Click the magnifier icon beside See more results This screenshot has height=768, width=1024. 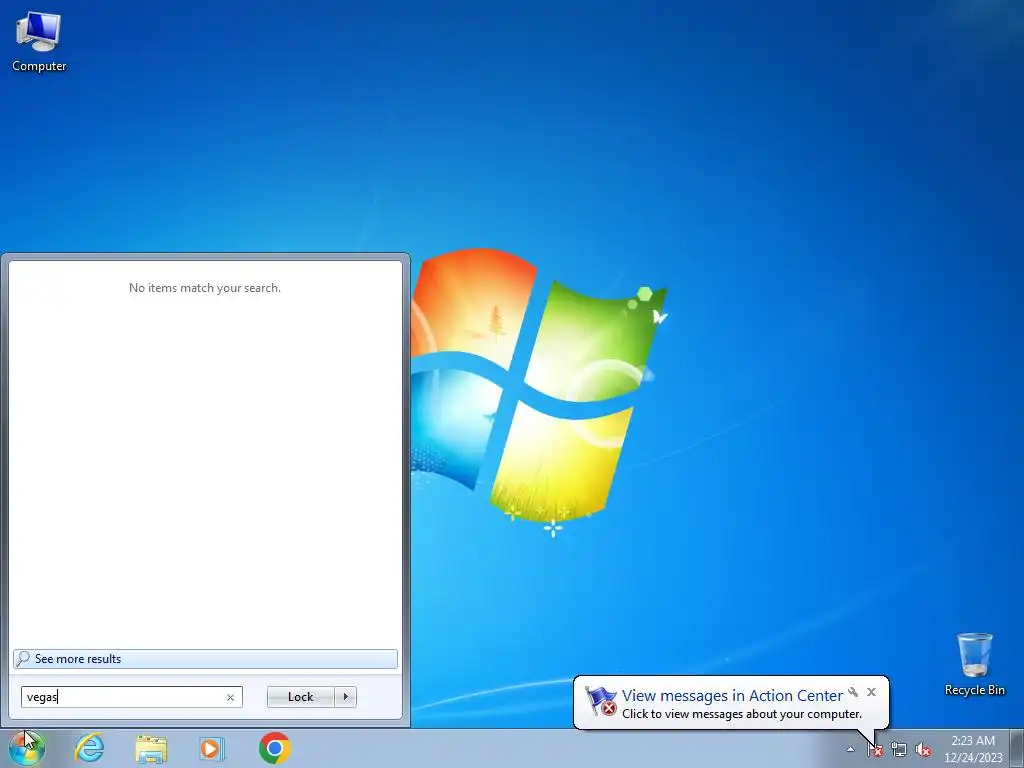[x=23, y=659]
